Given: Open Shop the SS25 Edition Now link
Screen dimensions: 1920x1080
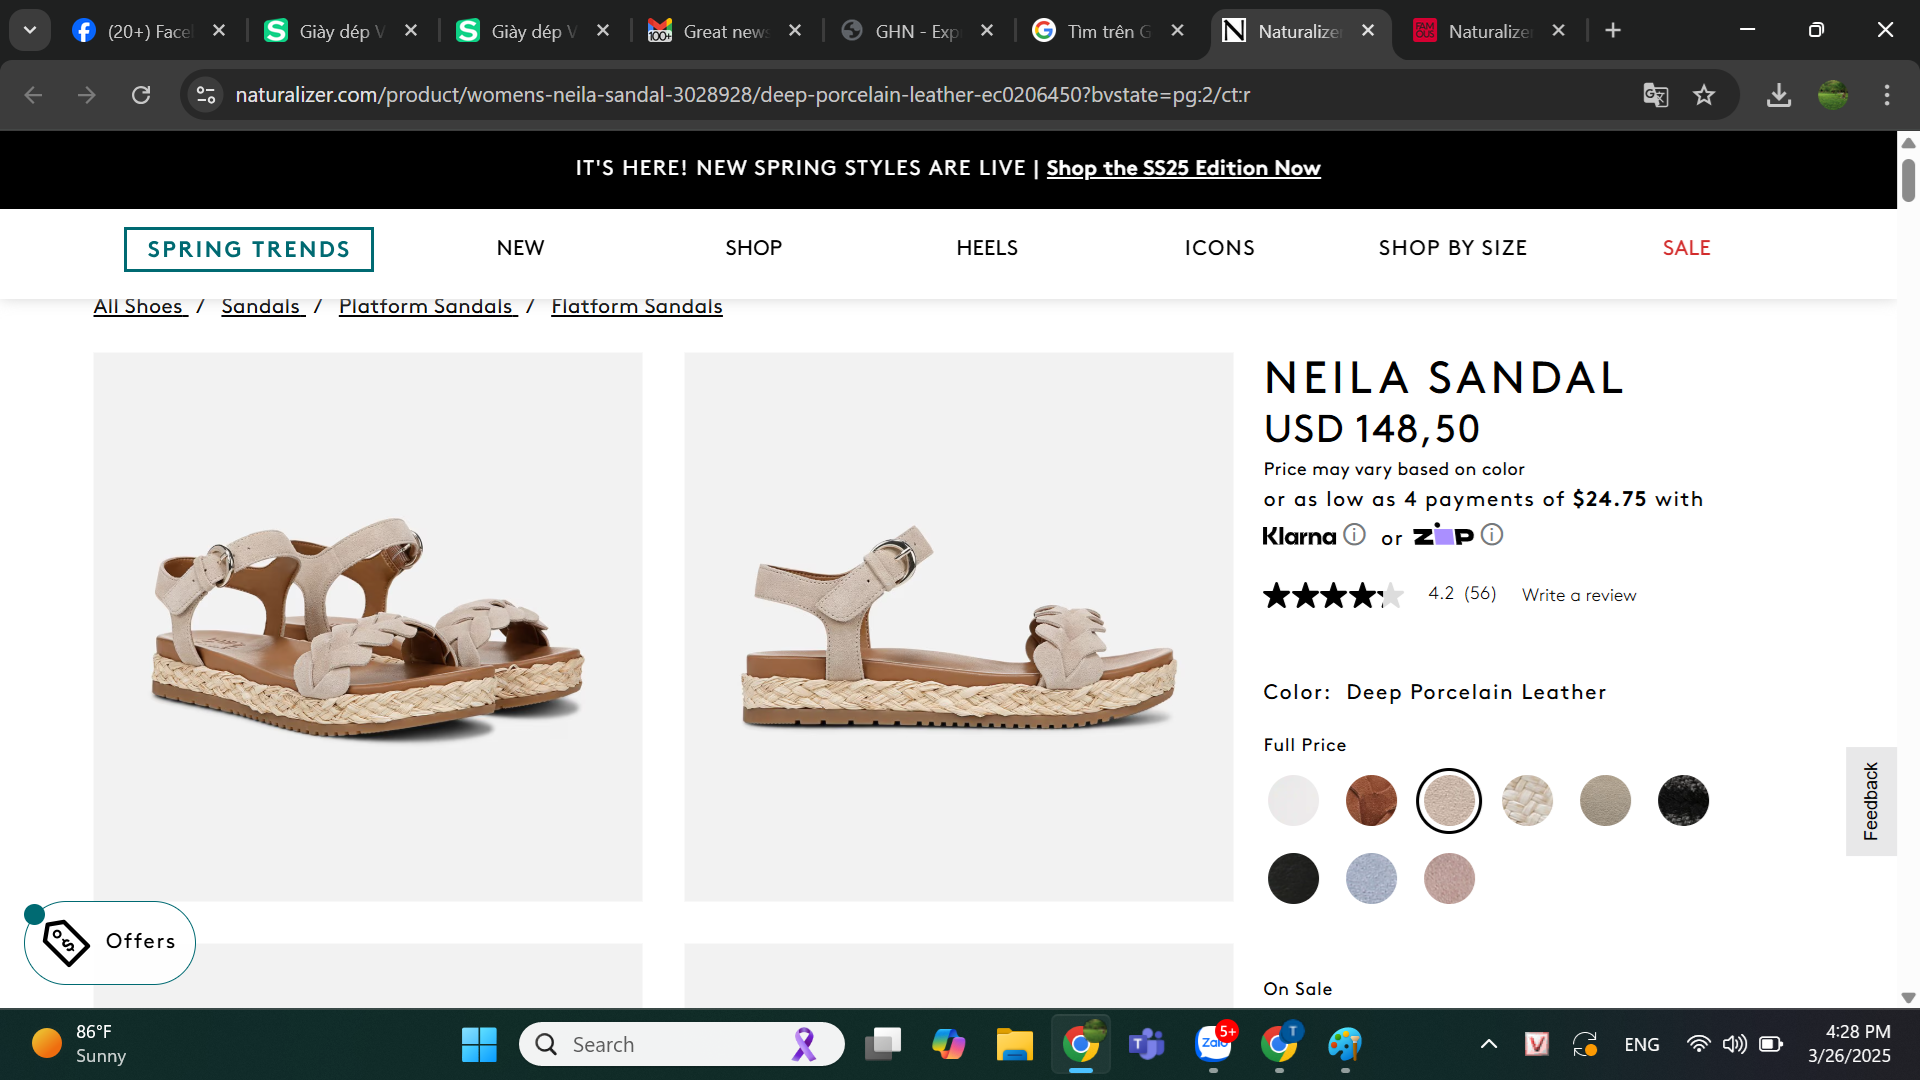Looking at the screenshot, I should pyautogui.click(x=1183, y=168).
